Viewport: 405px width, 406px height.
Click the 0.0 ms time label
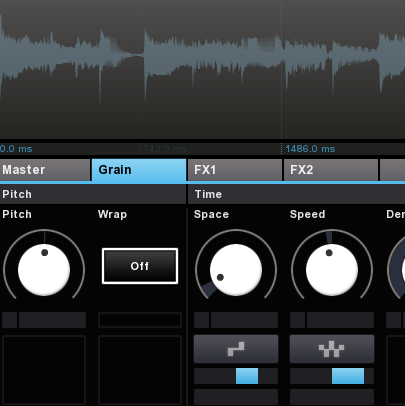16,149
